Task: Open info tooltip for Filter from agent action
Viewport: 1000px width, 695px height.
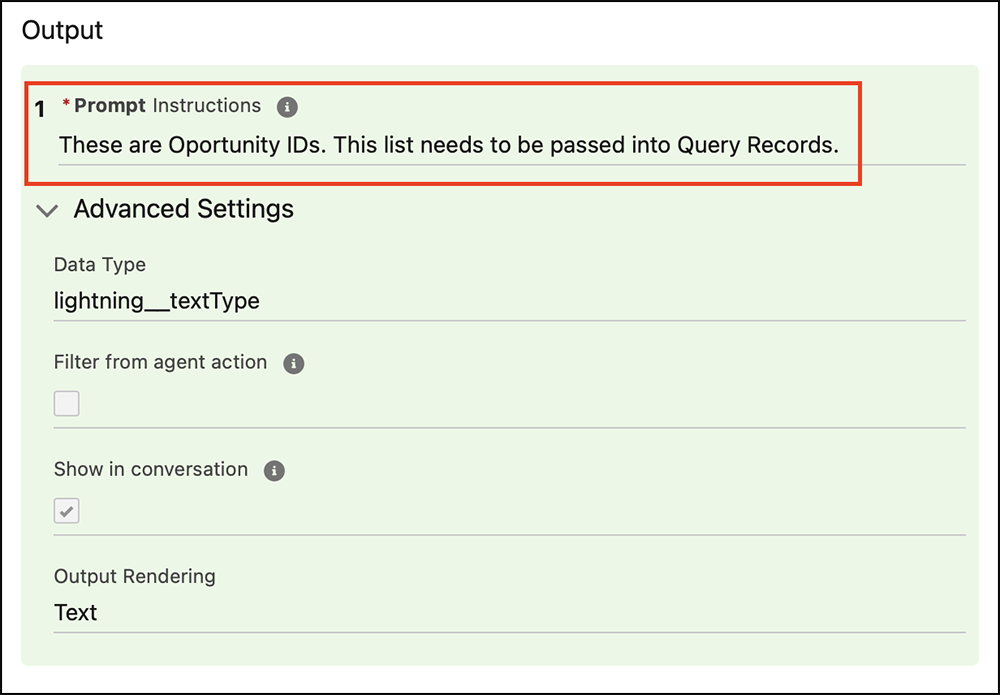Action: pyautogui.click(x=293, y=363)
